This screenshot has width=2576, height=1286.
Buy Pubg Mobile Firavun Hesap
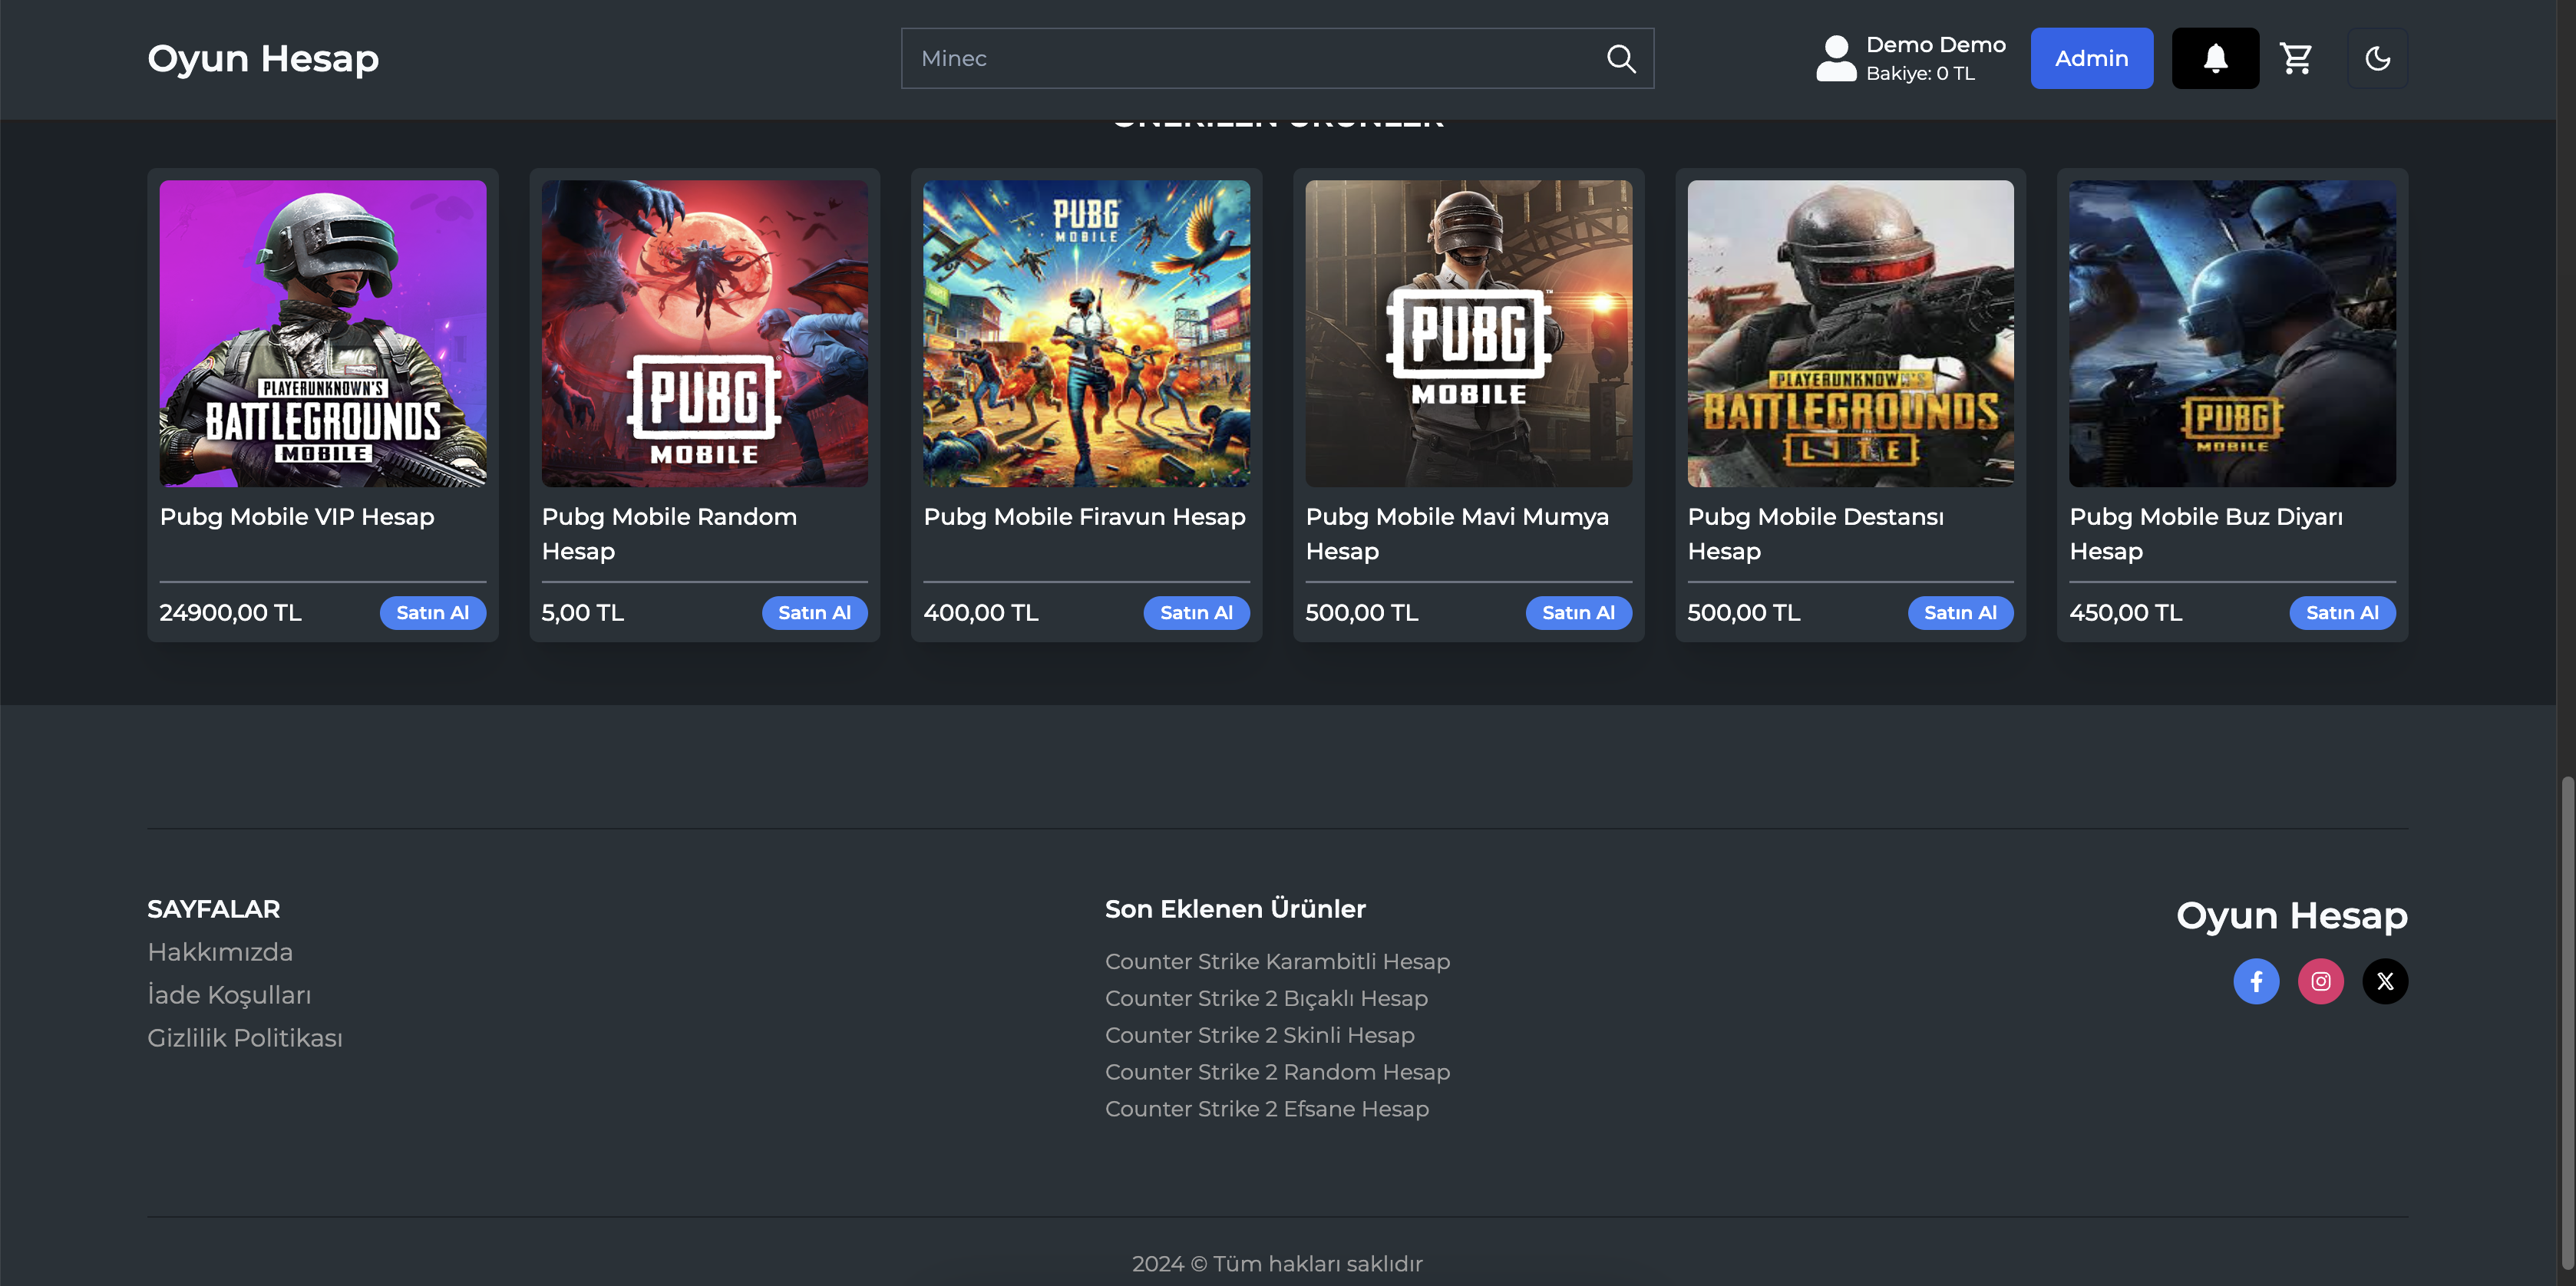click(x=1197, y=613)
